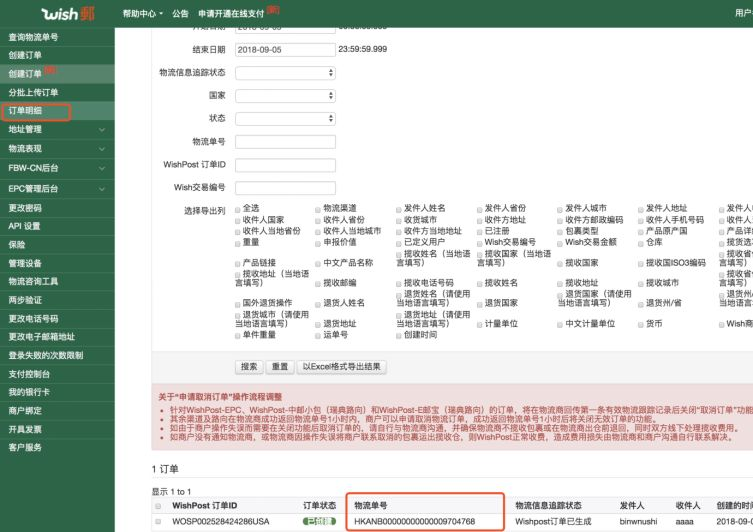Select 查询物流单号 in sidebar
Image resolution: width=753 pixels, height=532 pixels.
(57, 37)
